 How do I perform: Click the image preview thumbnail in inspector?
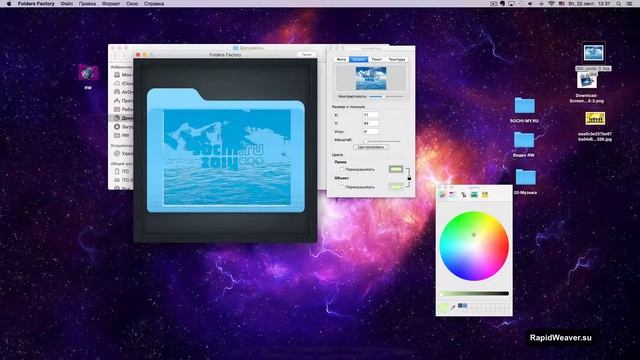click(x=371, y=78)
